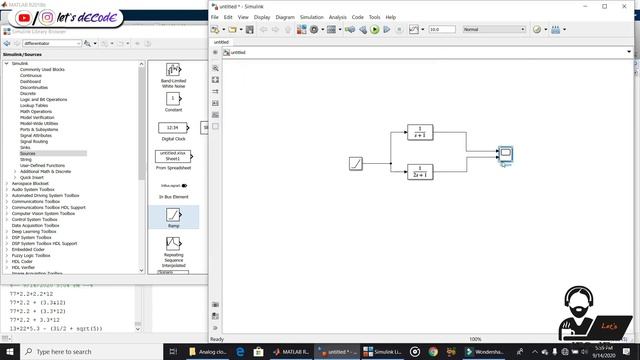Image resolution: width=640 pixels, height=360 pixels.
Task: Select the Ramp source block on the canvas
Action: click(x=356, y=164)
